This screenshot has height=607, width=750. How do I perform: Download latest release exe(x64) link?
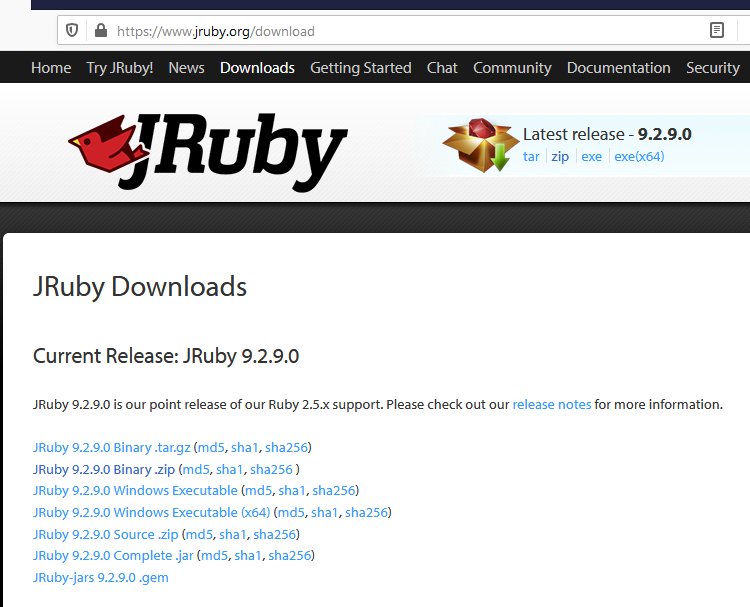(639, 156)
